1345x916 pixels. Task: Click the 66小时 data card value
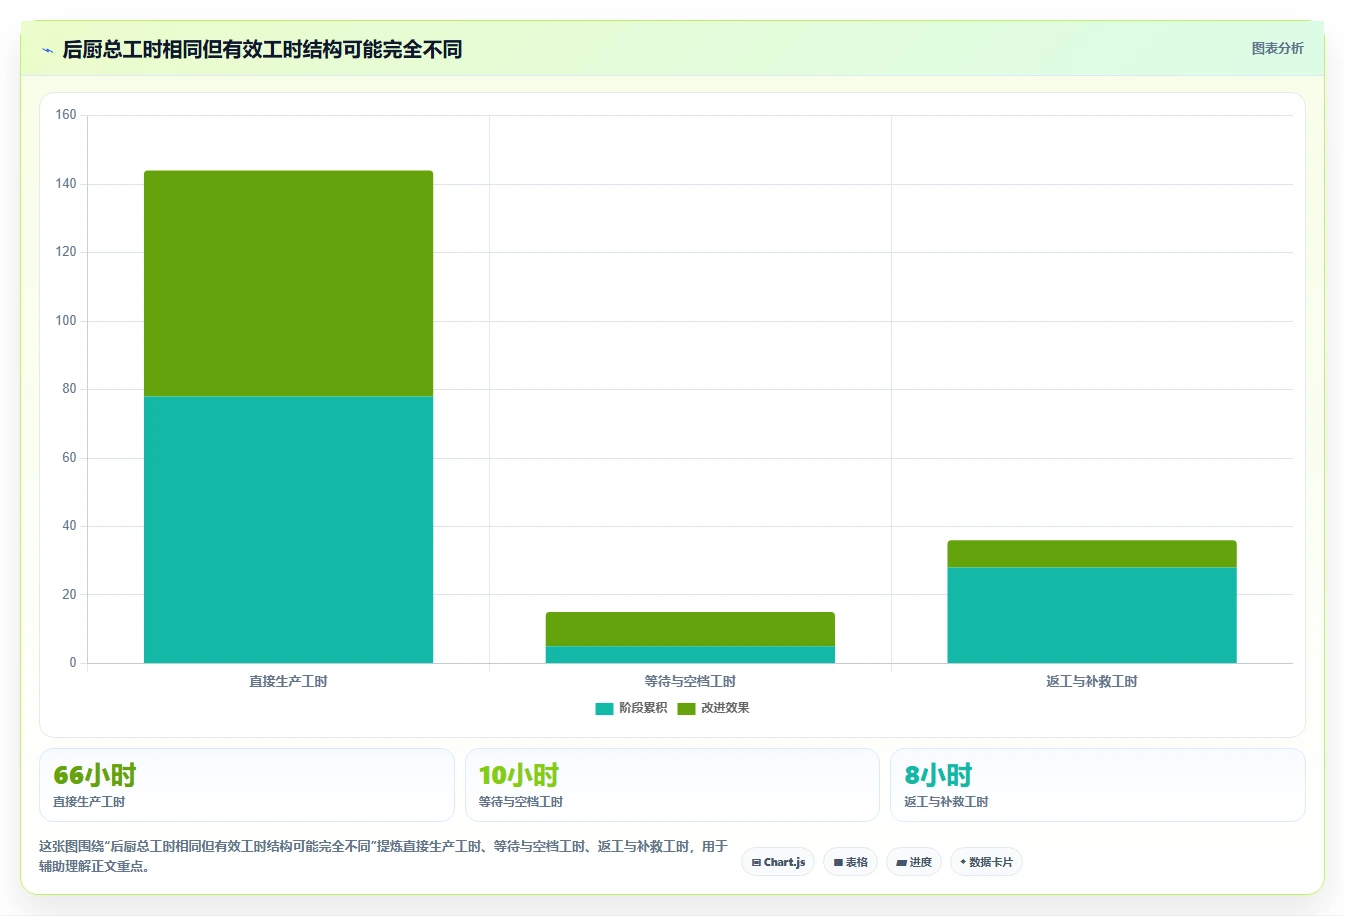point(95,775)
